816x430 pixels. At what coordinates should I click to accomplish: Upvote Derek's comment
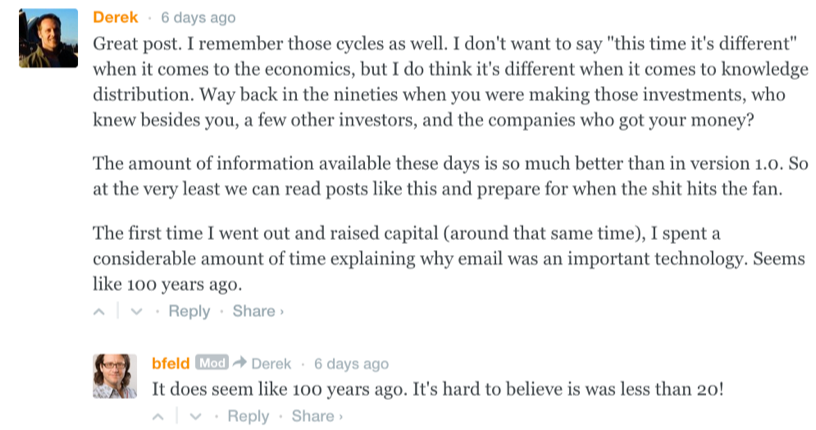[99, 312]
